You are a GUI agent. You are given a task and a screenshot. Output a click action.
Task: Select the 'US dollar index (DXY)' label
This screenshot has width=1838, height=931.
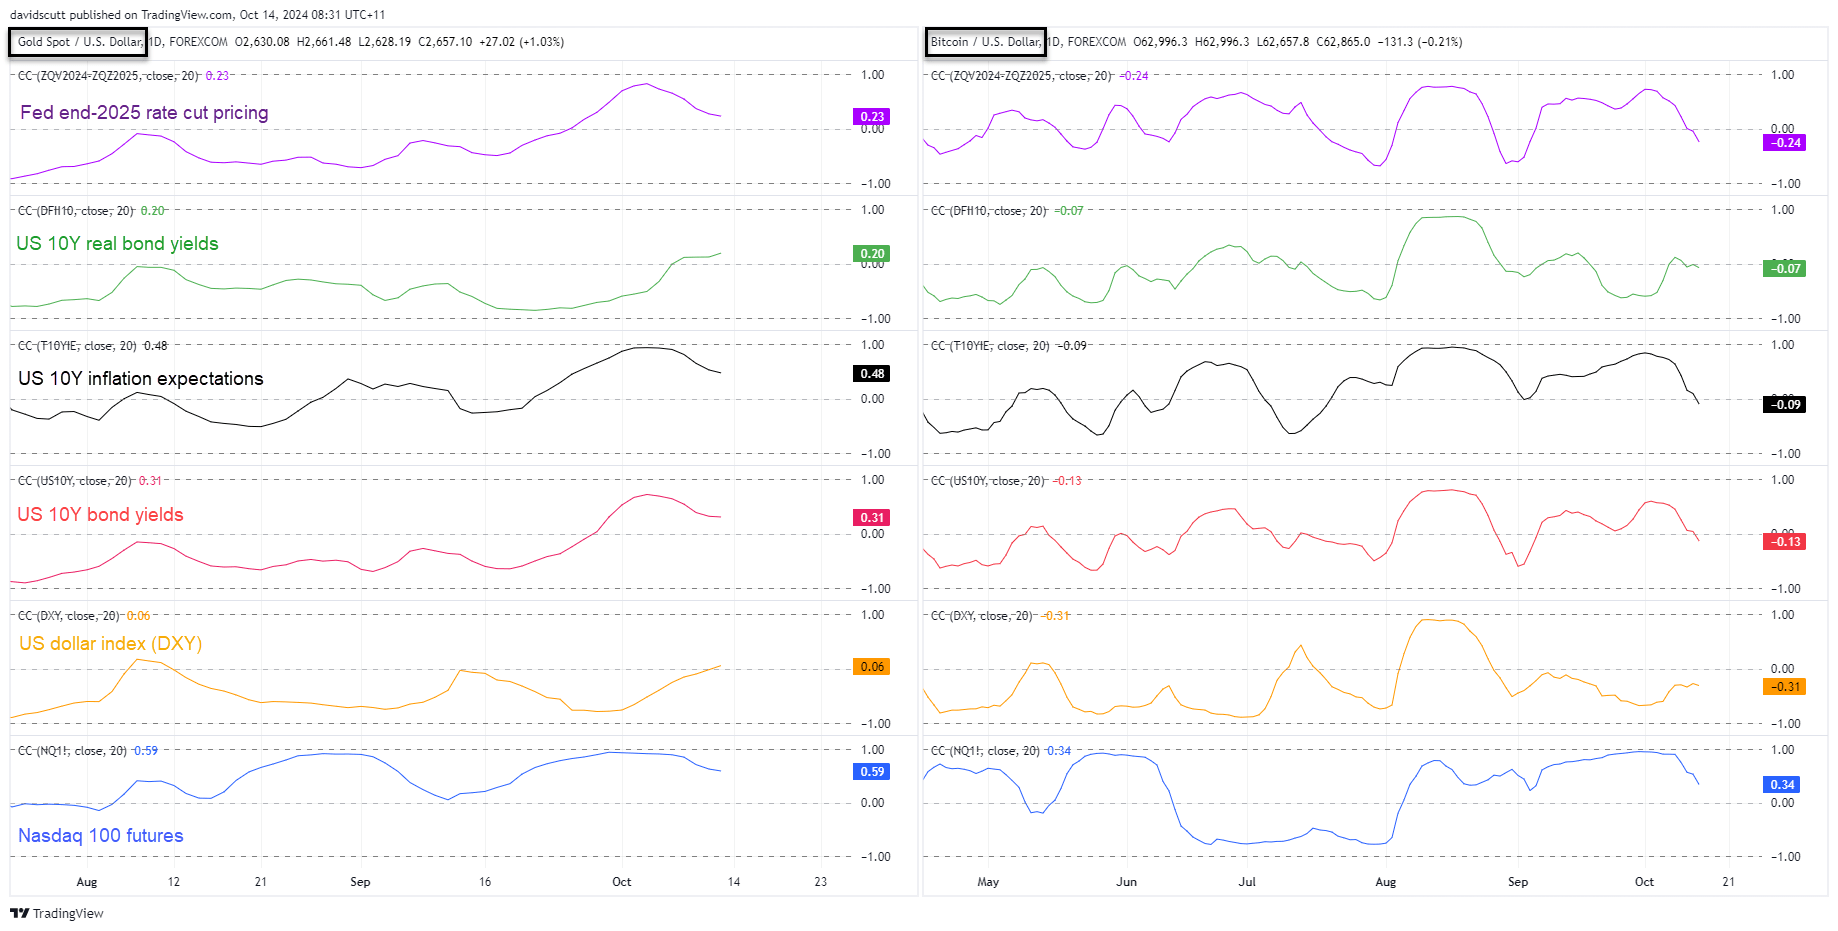(x=111, y=644)
